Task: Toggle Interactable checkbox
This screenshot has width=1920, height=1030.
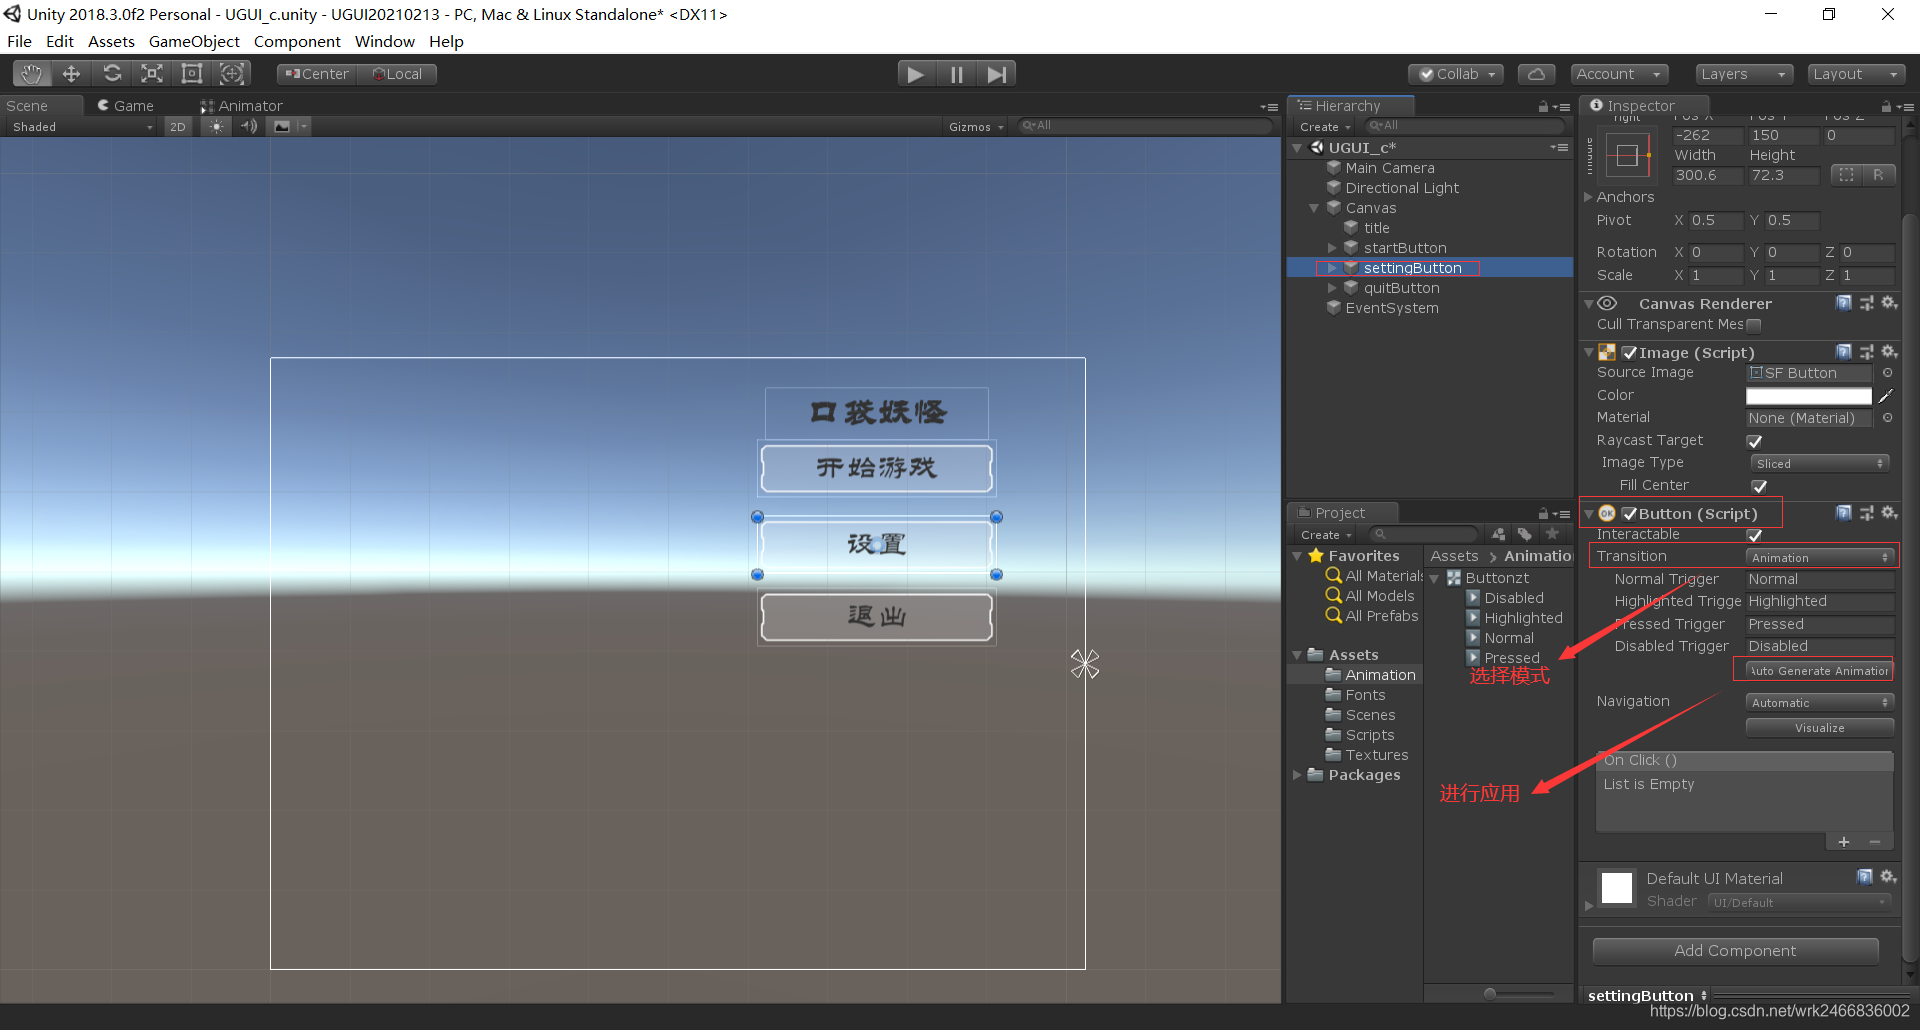Action: pyautogui.click(x=1754, y=535)
